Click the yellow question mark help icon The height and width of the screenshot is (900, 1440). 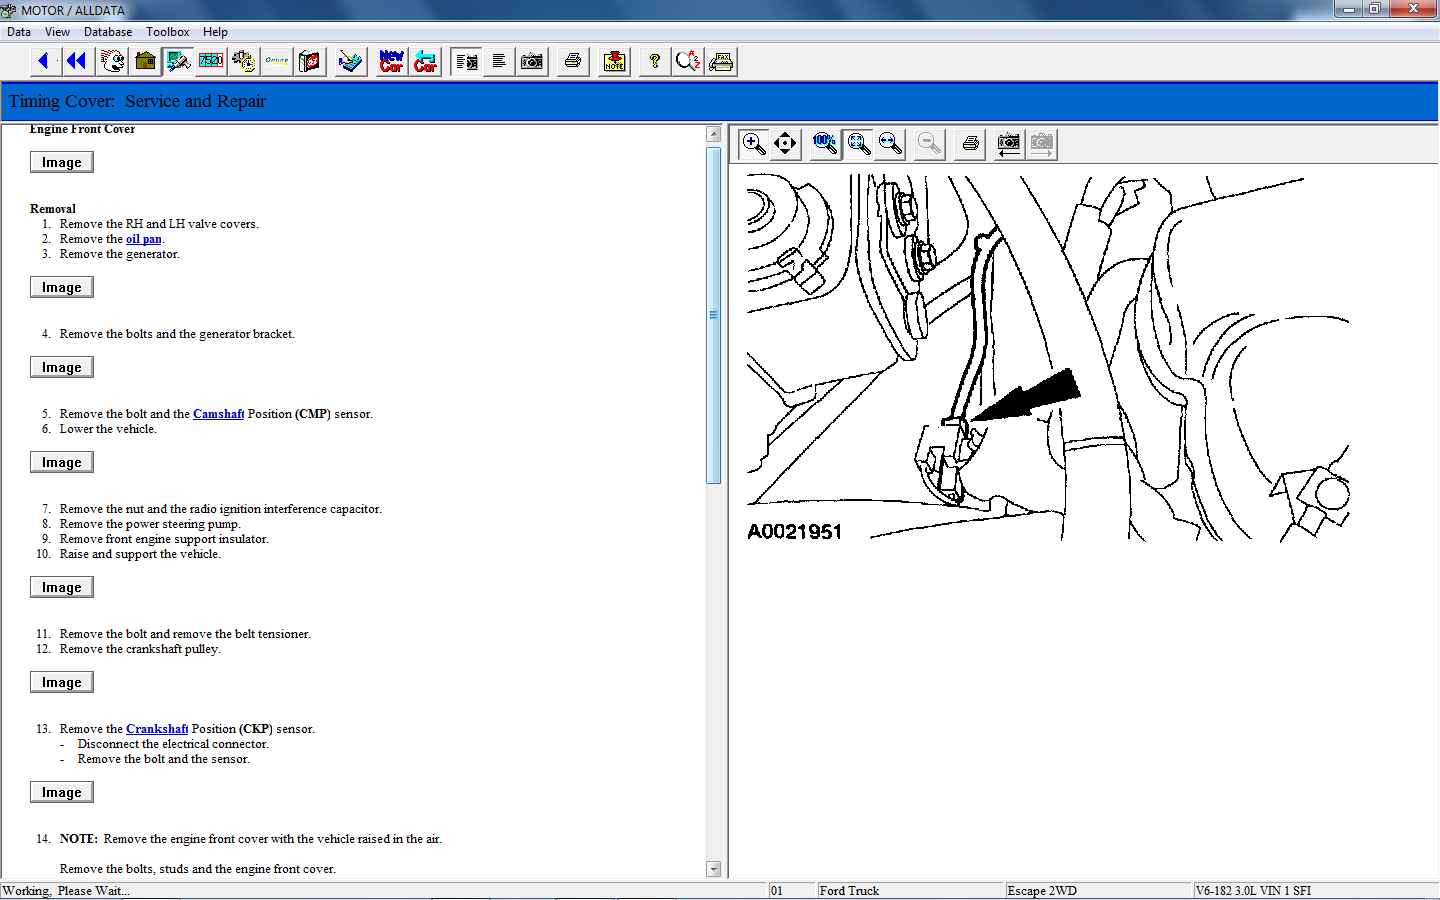coord(654,61)
